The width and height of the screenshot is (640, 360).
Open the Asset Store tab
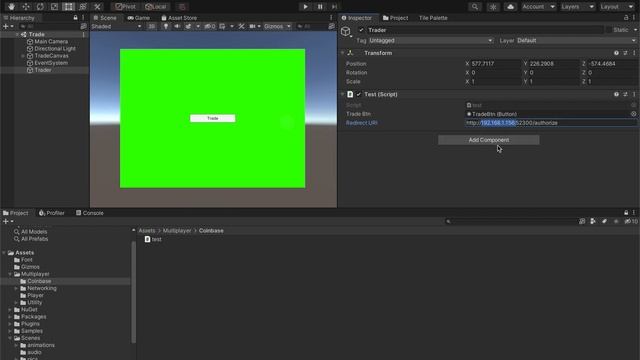(x=179, y=18)
